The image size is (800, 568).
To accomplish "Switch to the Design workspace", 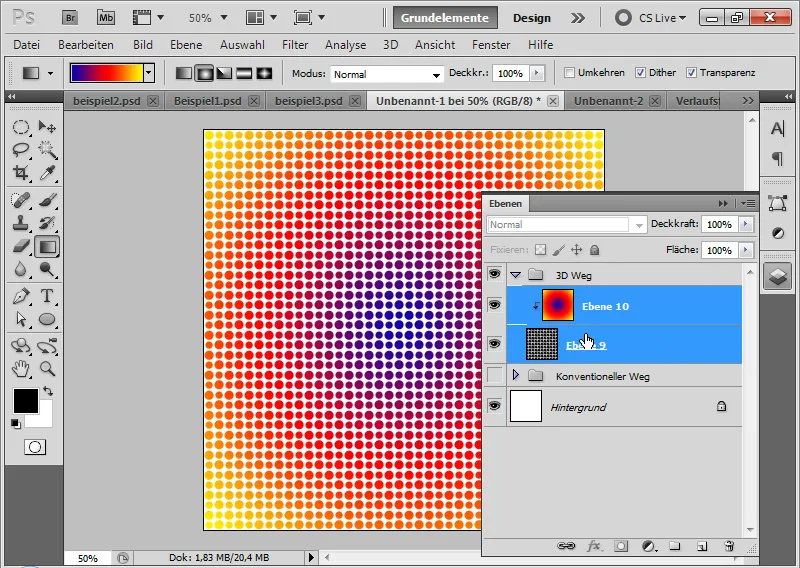I will 531,18.
